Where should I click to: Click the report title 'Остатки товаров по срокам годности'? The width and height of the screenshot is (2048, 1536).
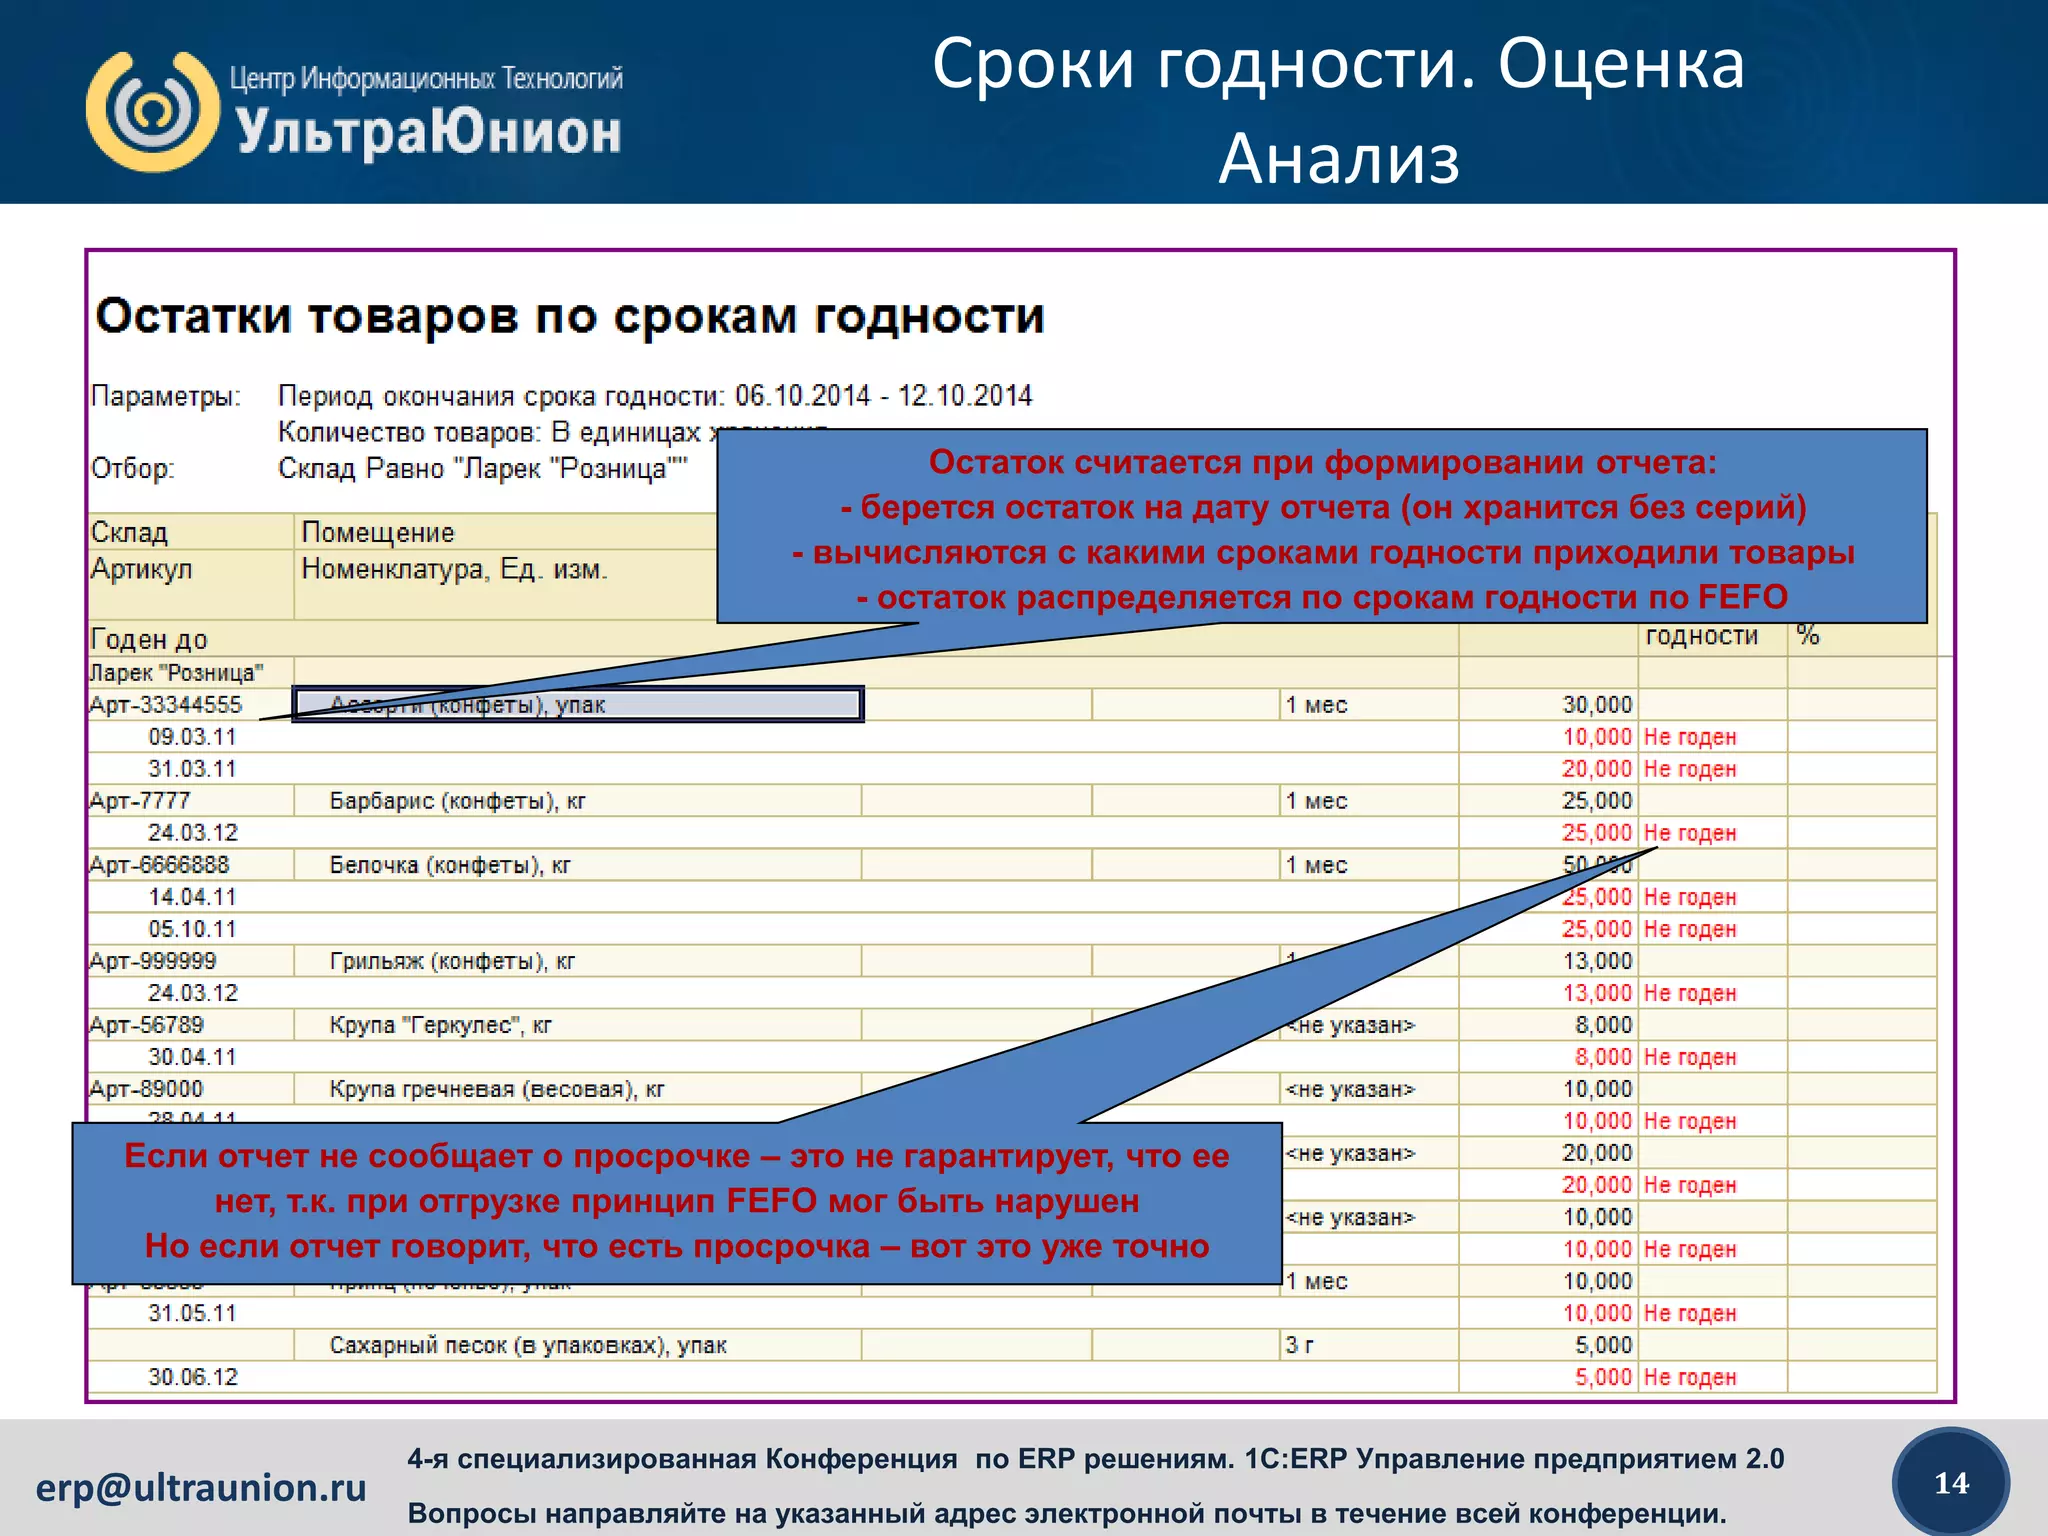click(570, 316)
